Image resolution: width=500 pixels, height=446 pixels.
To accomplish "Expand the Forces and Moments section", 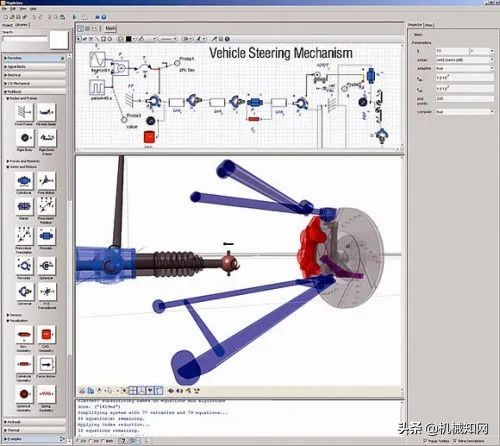I will (x=23, y=161).
